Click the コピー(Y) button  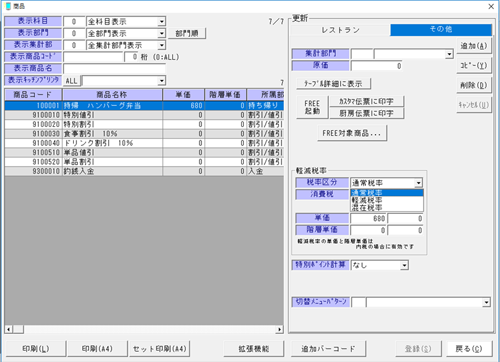click(474, 65)
